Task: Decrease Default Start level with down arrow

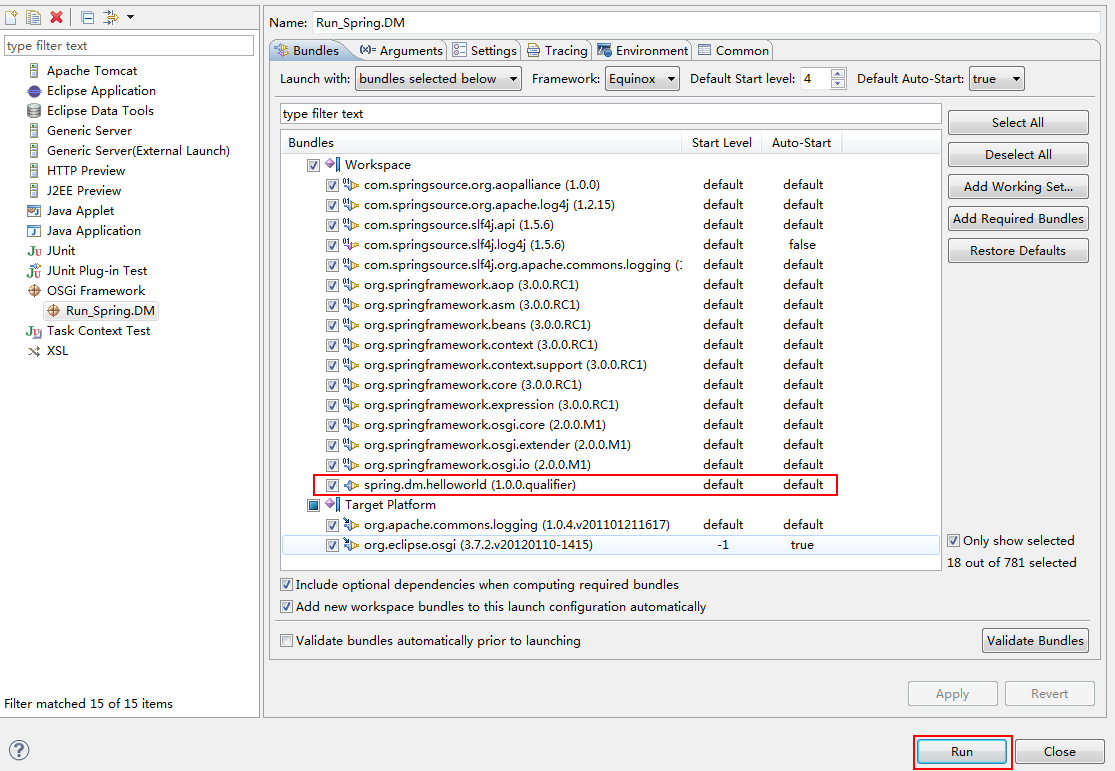Action: 838,84
